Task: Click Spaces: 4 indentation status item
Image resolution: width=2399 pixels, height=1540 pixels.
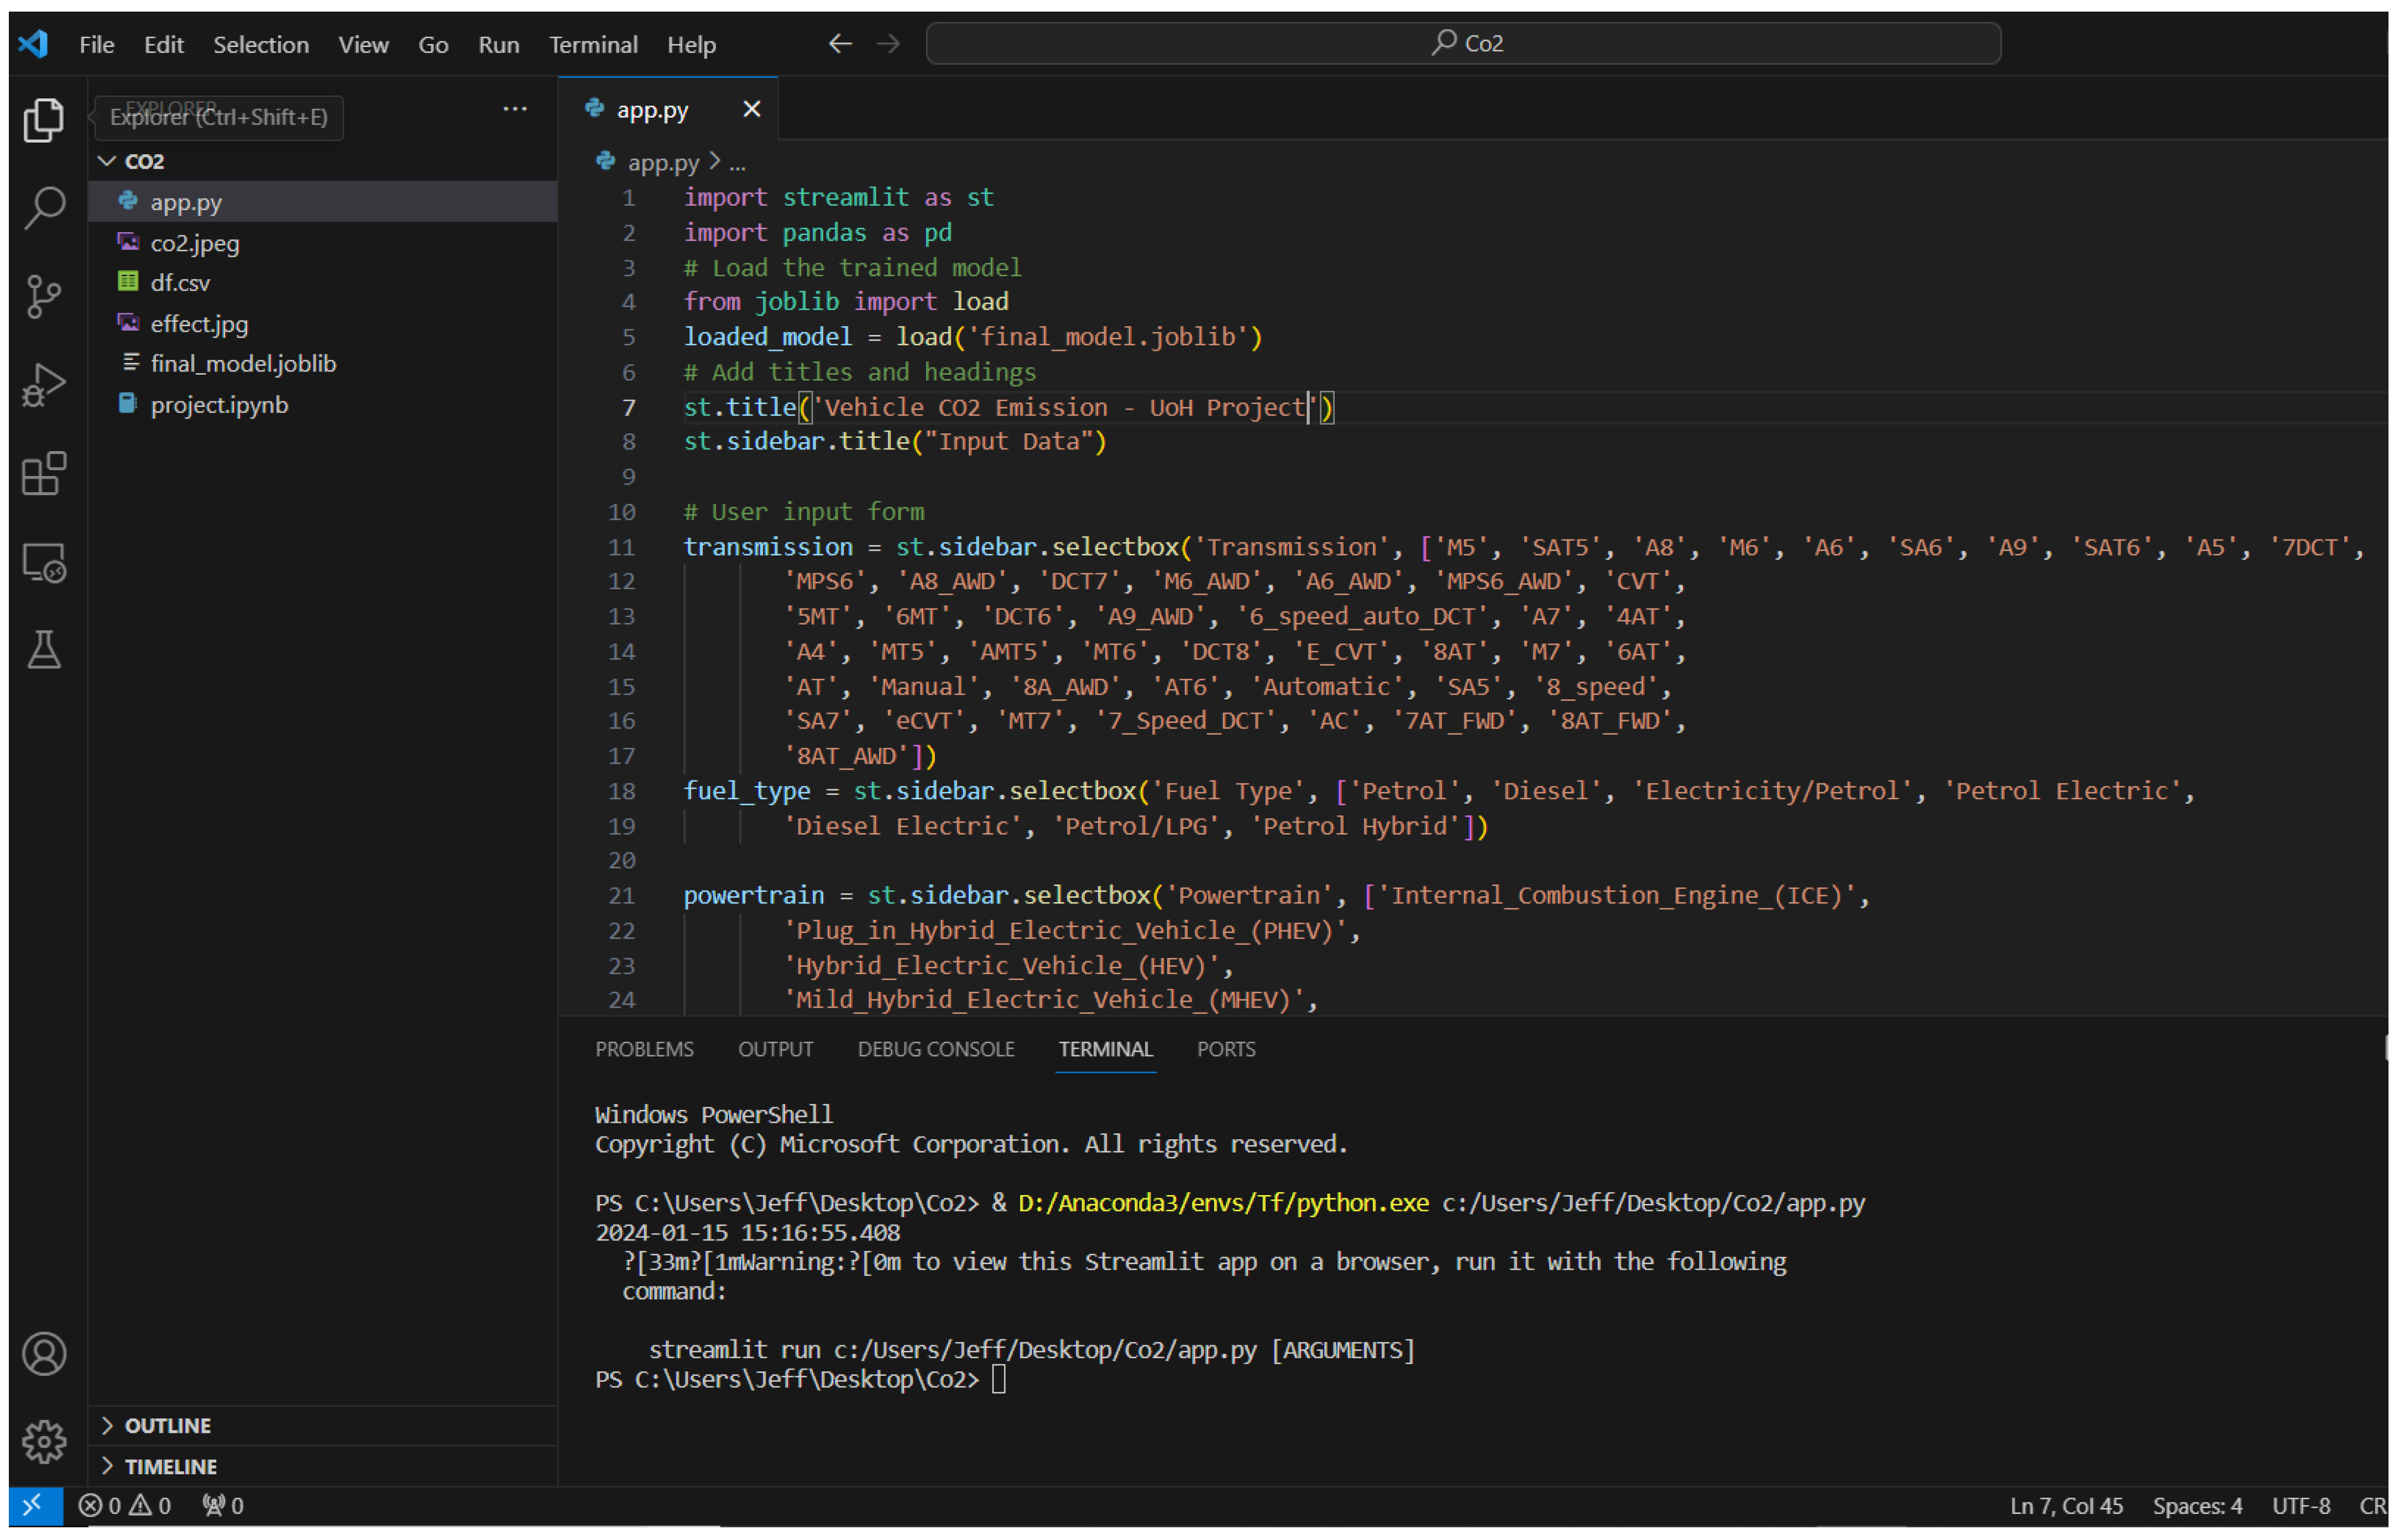Action: point(2197,1506)
